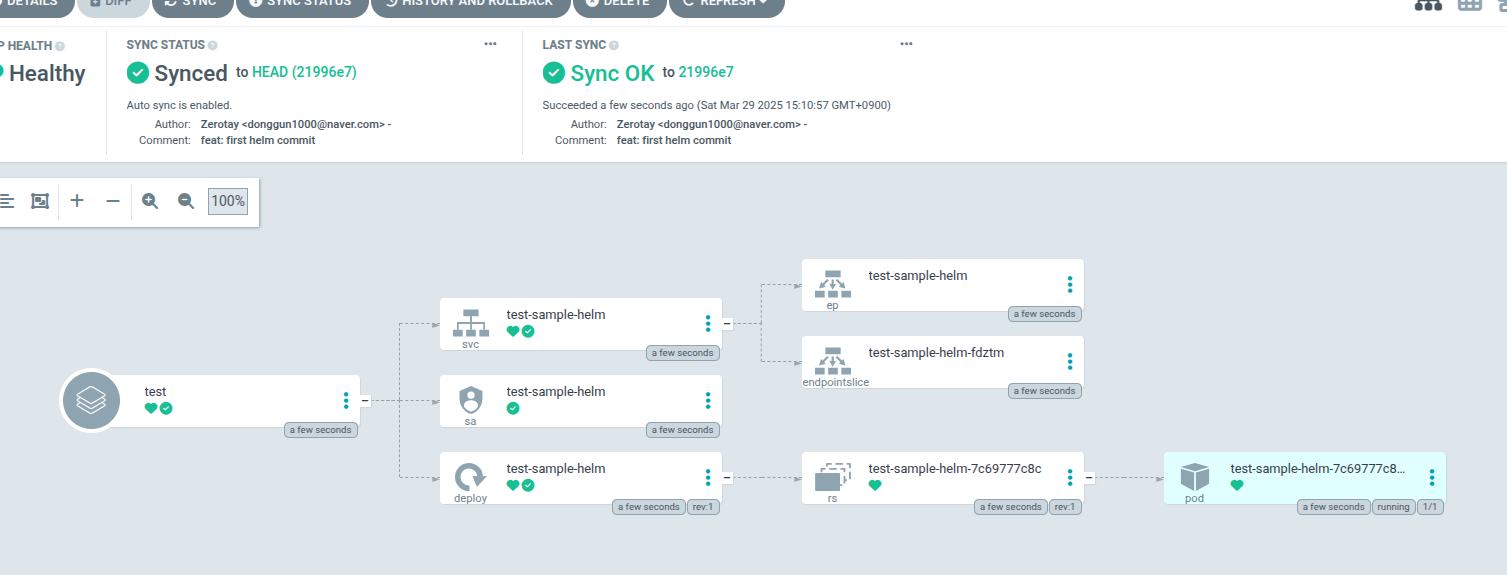Open the Sync Status panel ellipsis menu

tap(490, 44)
